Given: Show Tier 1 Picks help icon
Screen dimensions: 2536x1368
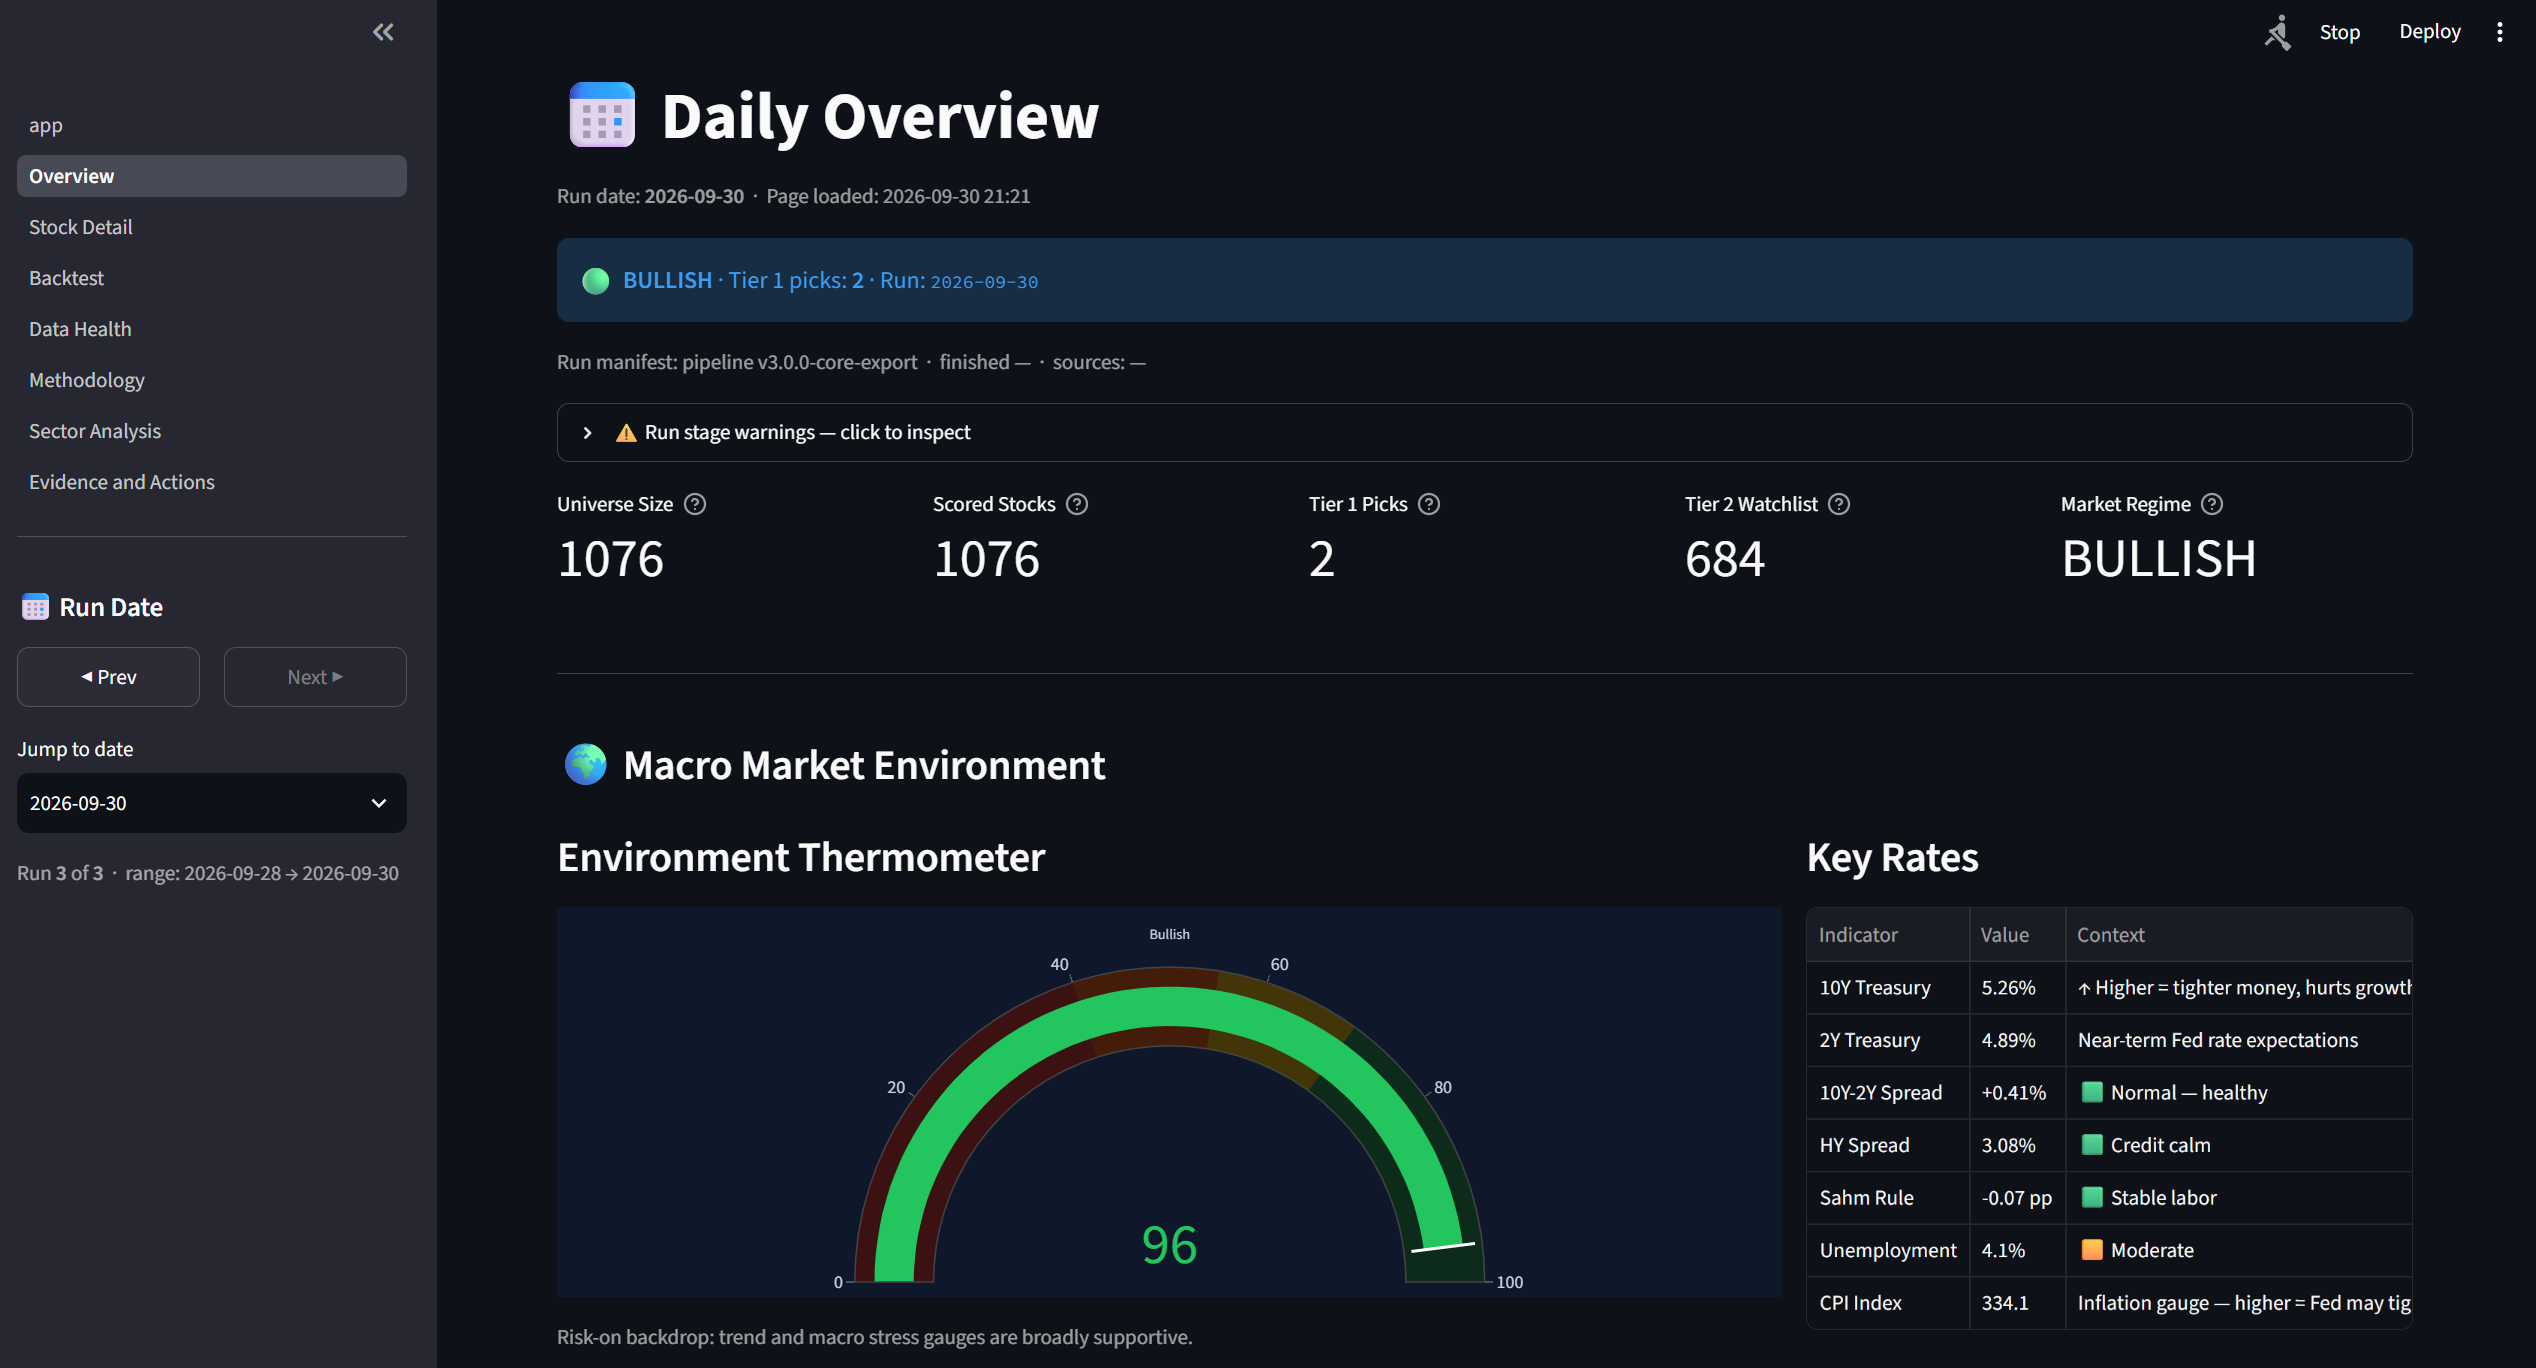Looking at the screenshot, I should pos(1429,504).
